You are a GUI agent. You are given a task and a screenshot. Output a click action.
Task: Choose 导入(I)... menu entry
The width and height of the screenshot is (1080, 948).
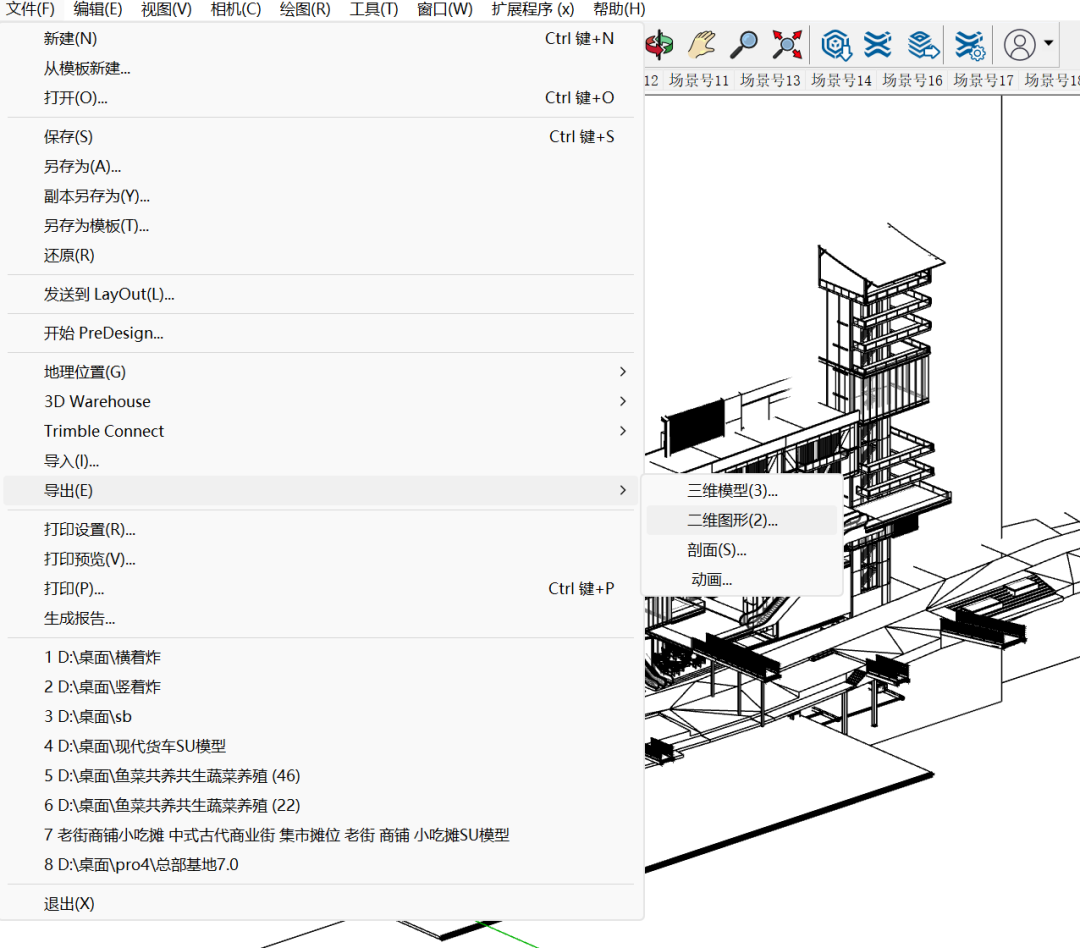(320, 461)
